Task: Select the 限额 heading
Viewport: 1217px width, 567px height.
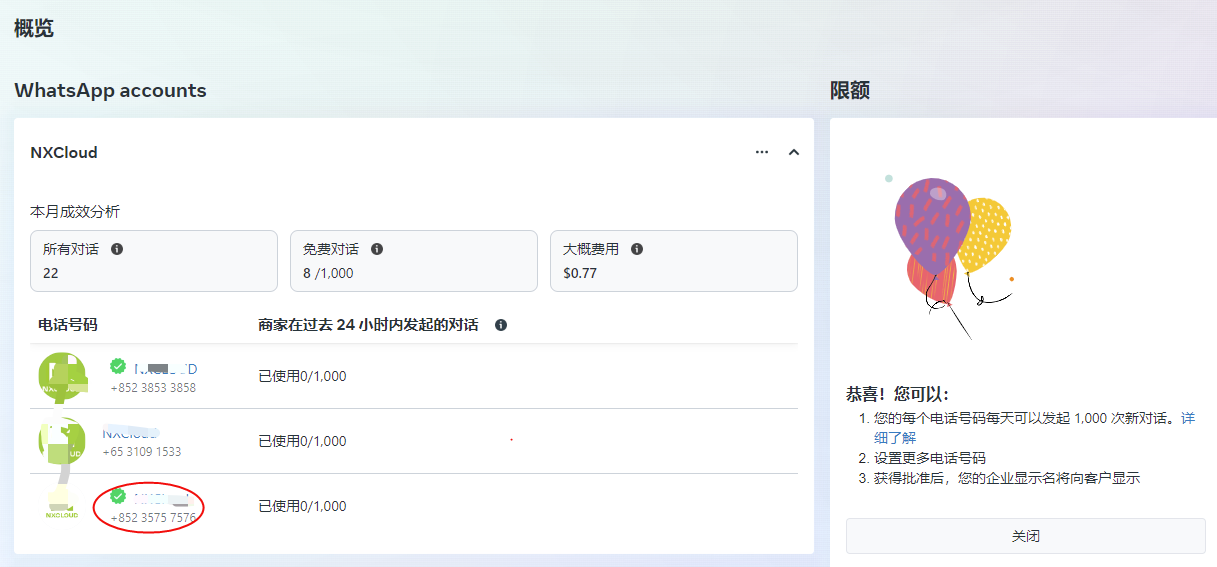Action: pos(850,90)
